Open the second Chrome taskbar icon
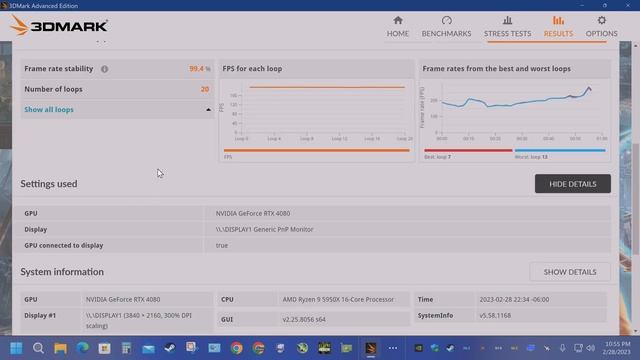Screen dimensions: 640x360 point(258,348)
